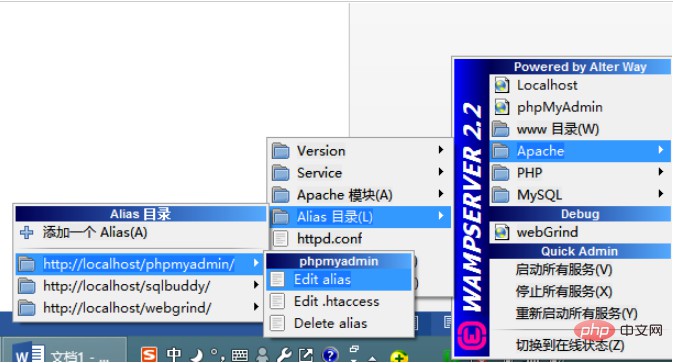Click the httpd.conf document icon
The width and height of the screenshot is (673, 363).
tap(281, 239)
